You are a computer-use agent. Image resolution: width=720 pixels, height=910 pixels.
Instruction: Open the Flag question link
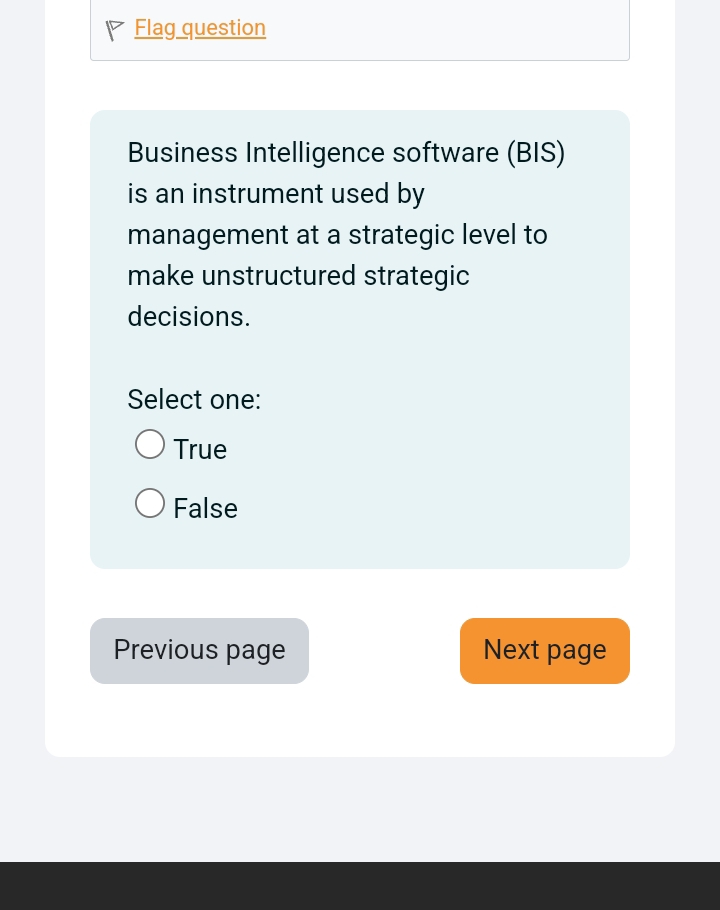200,28
